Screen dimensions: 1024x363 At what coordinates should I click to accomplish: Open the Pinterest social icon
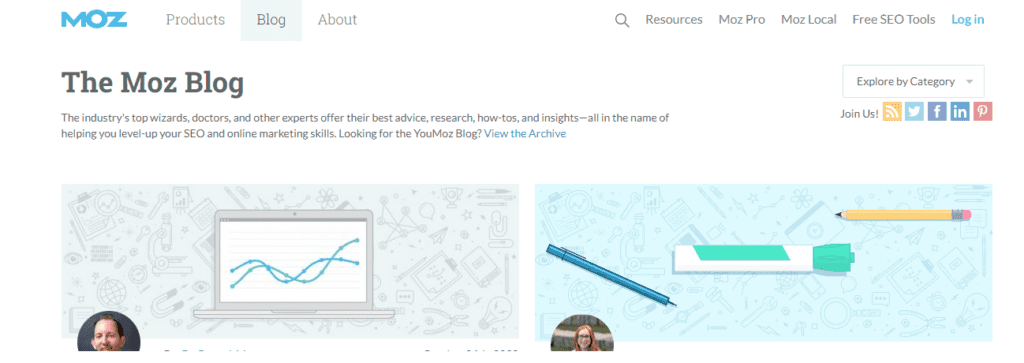[x=983, y=112]
